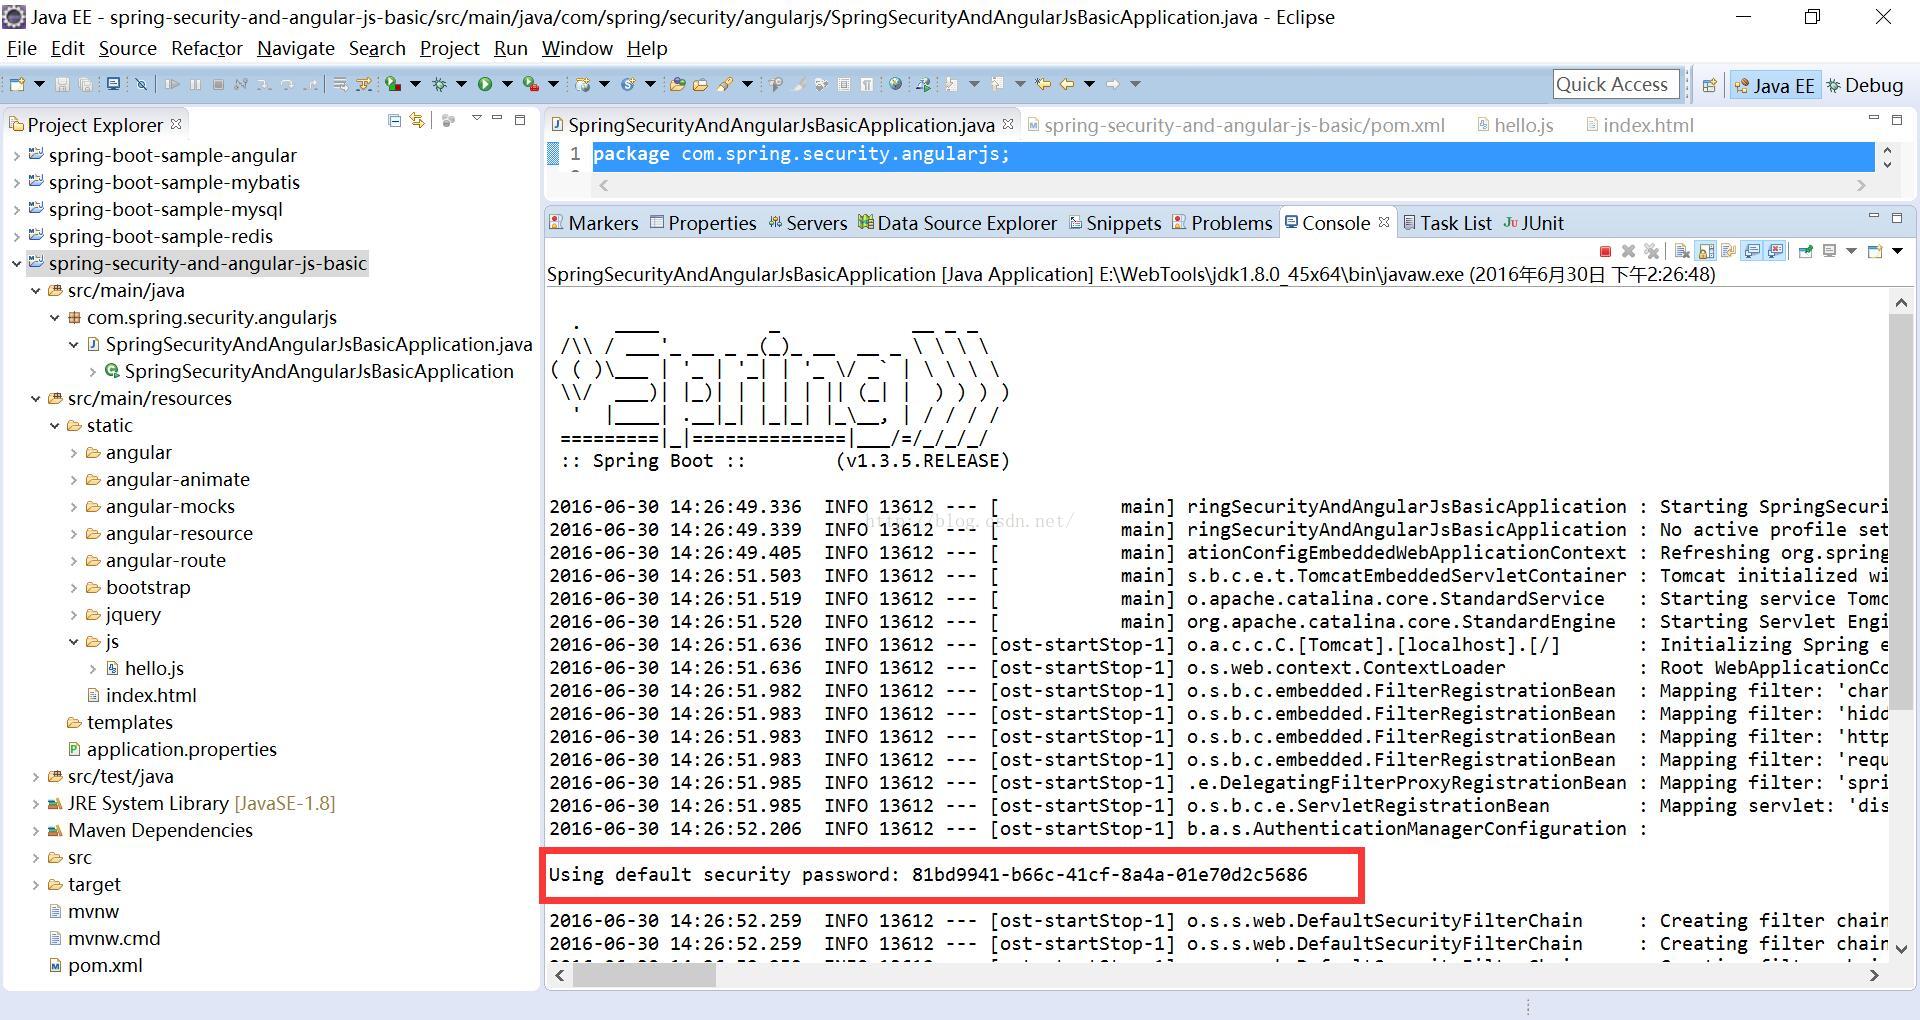Switch to the Debug perspective

coord(1864,85)
